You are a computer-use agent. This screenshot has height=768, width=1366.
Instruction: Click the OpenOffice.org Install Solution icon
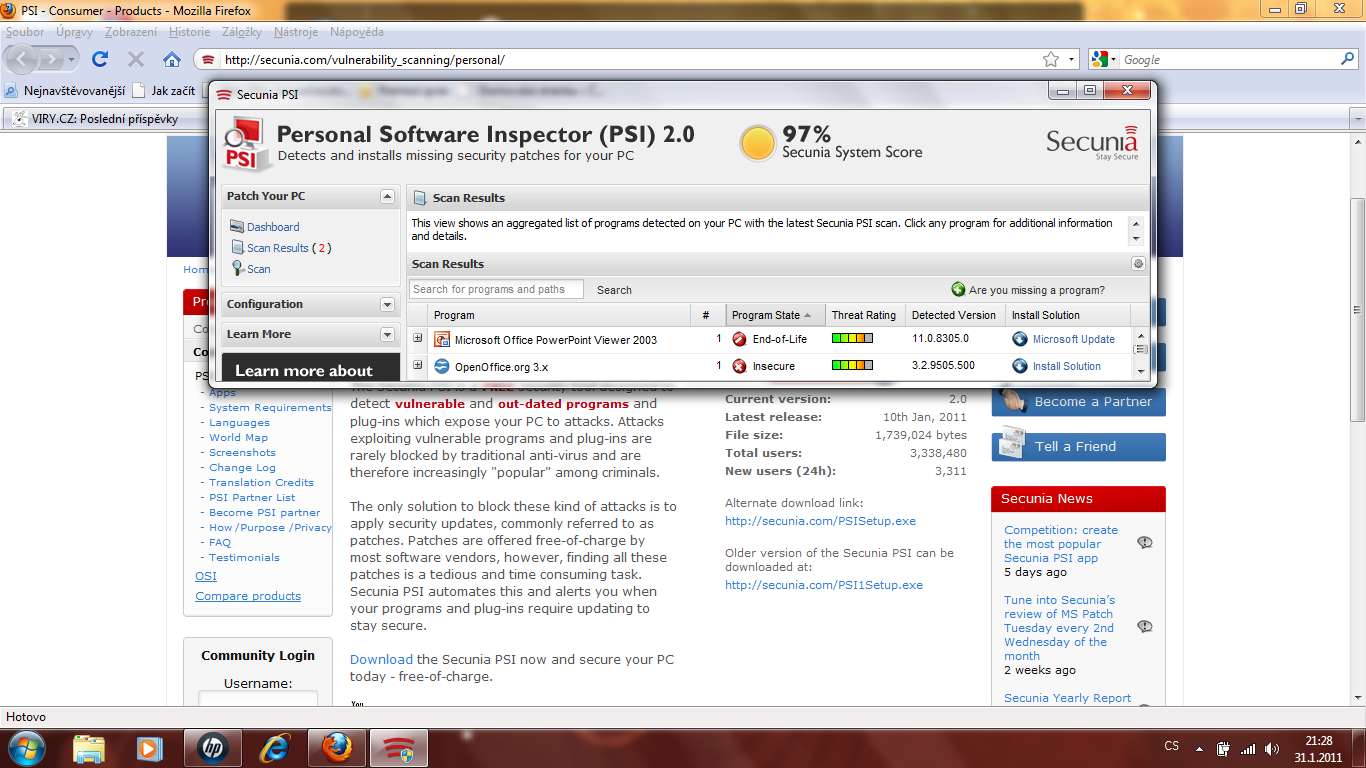(1020, 366)
